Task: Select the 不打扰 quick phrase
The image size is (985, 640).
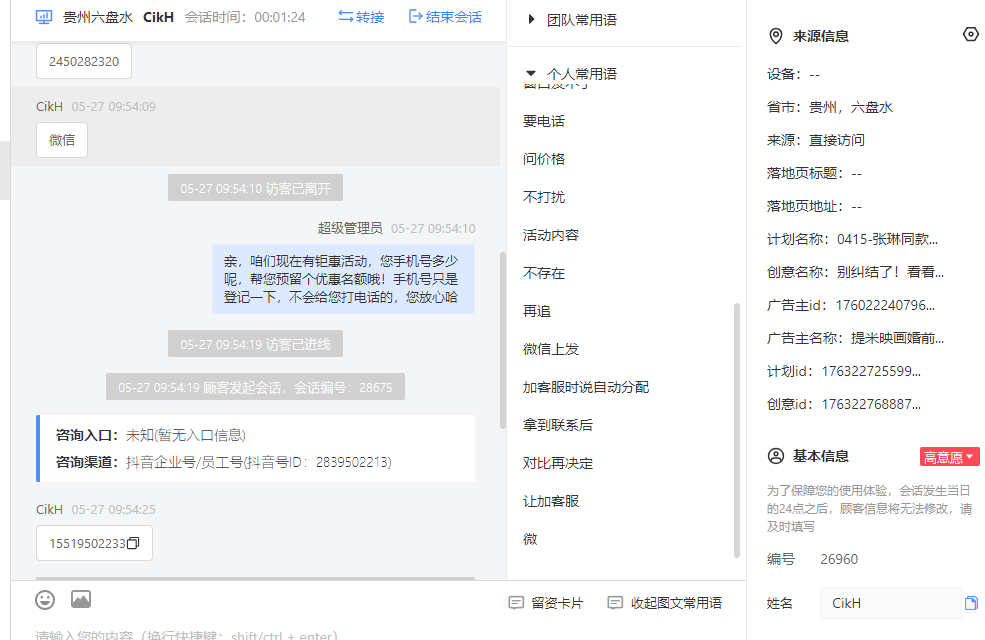Action: tap(544, 197)
